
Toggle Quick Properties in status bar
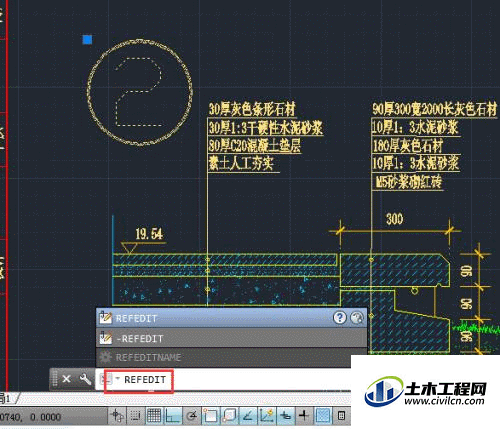[x=341, y=416]
